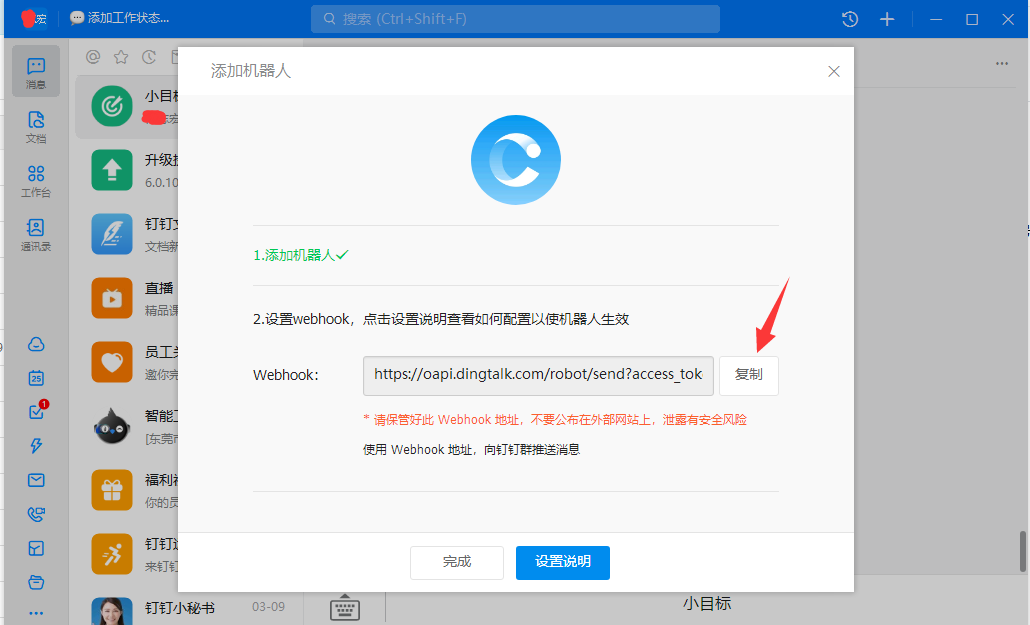
Task: Click the 复制 button to copy webhook
Action: [748, 375]
